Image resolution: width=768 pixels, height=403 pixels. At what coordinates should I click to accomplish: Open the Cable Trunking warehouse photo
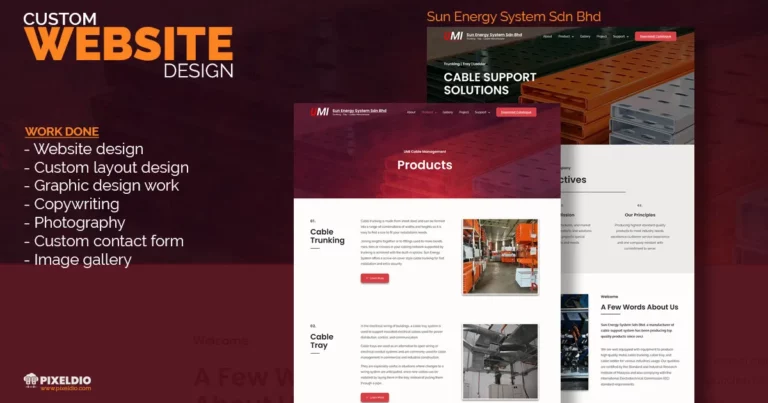(x=500, y=257)
